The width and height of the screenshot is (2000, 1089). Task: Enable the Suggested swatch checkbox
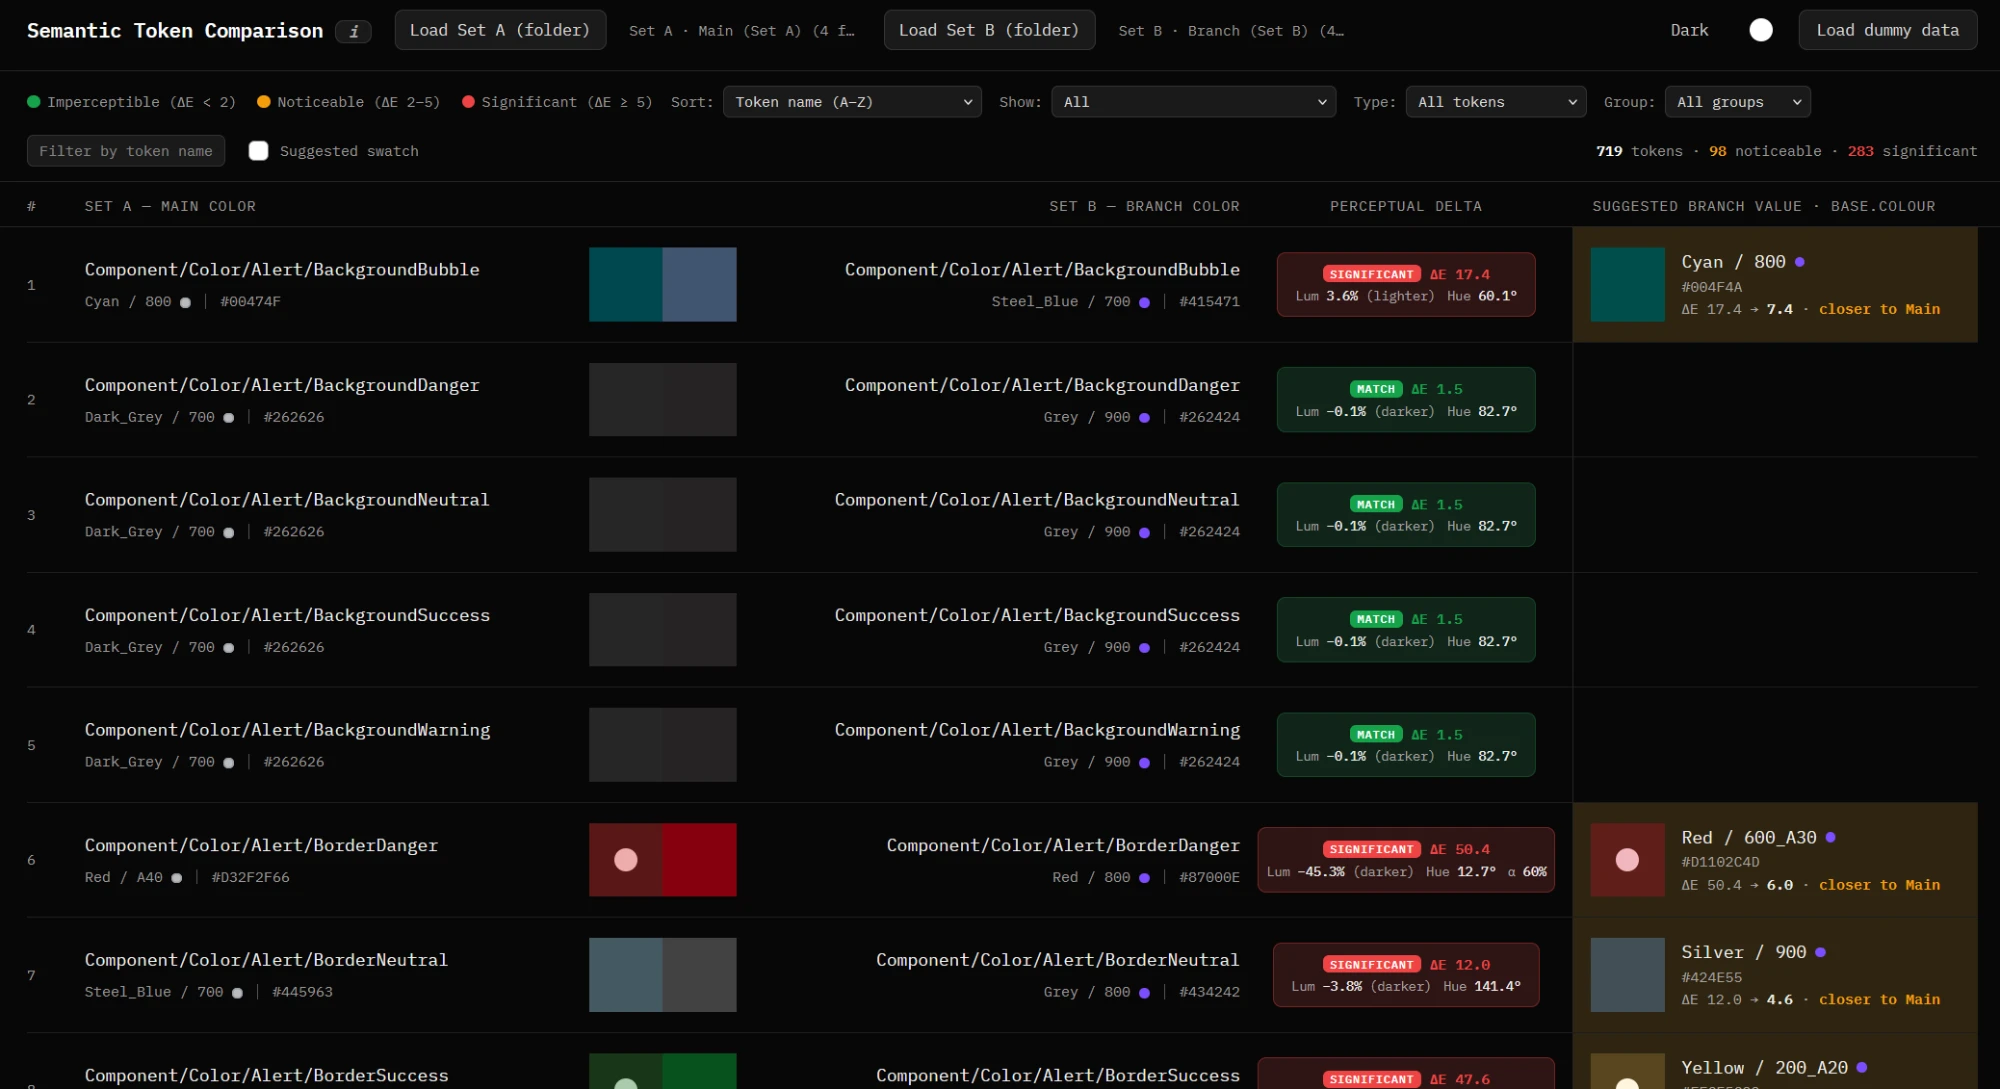point(258,151)
